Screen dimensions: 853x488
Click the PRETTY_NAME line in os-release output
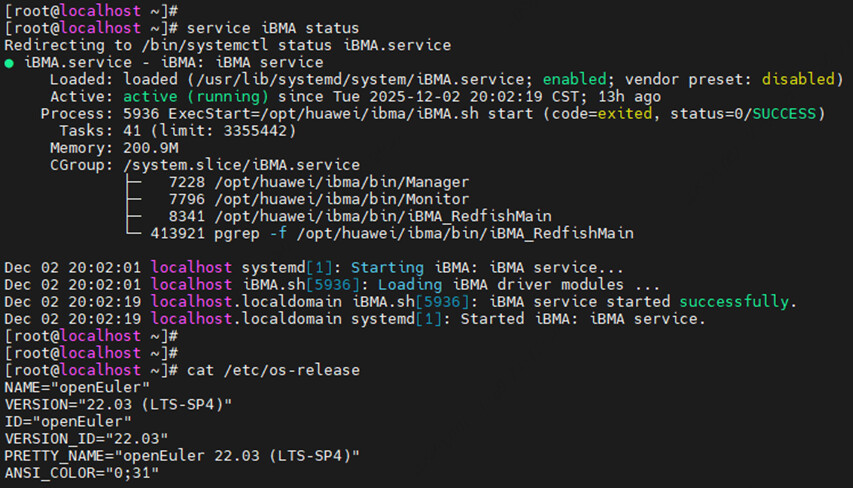click(x=182, y=455)
